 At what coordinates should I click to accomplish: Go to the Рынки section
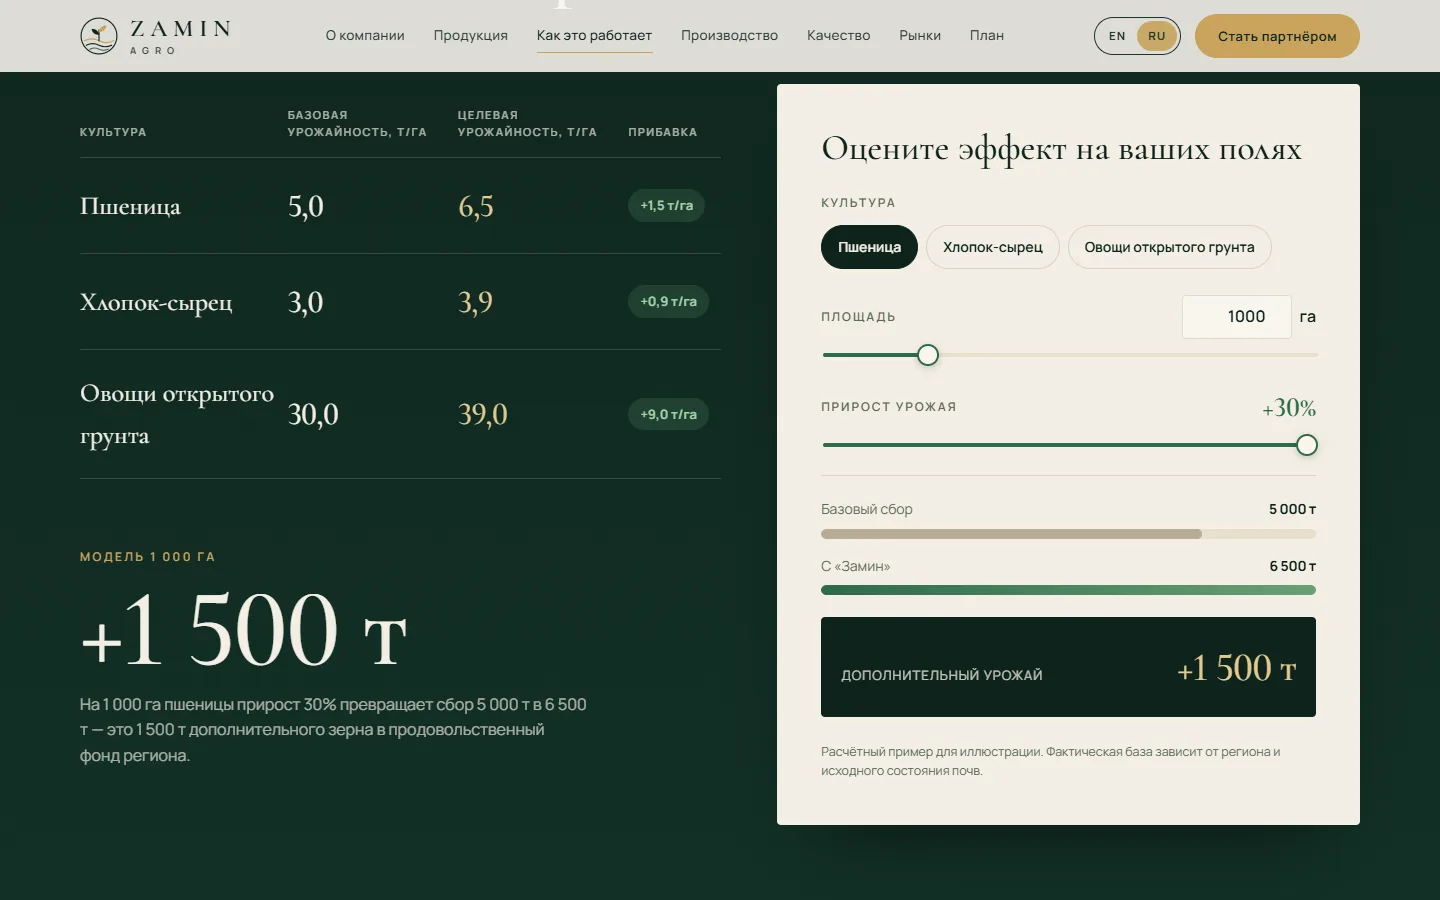(x=920, y=36)
